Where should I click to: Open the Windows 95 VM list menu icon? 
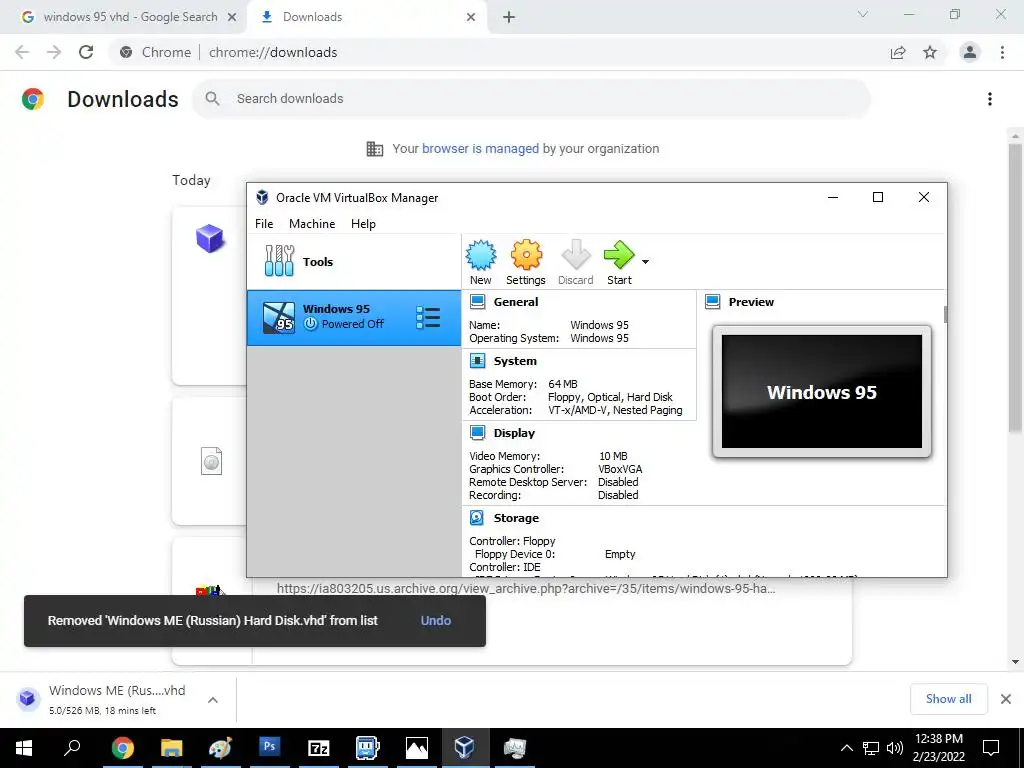point(428,317)
